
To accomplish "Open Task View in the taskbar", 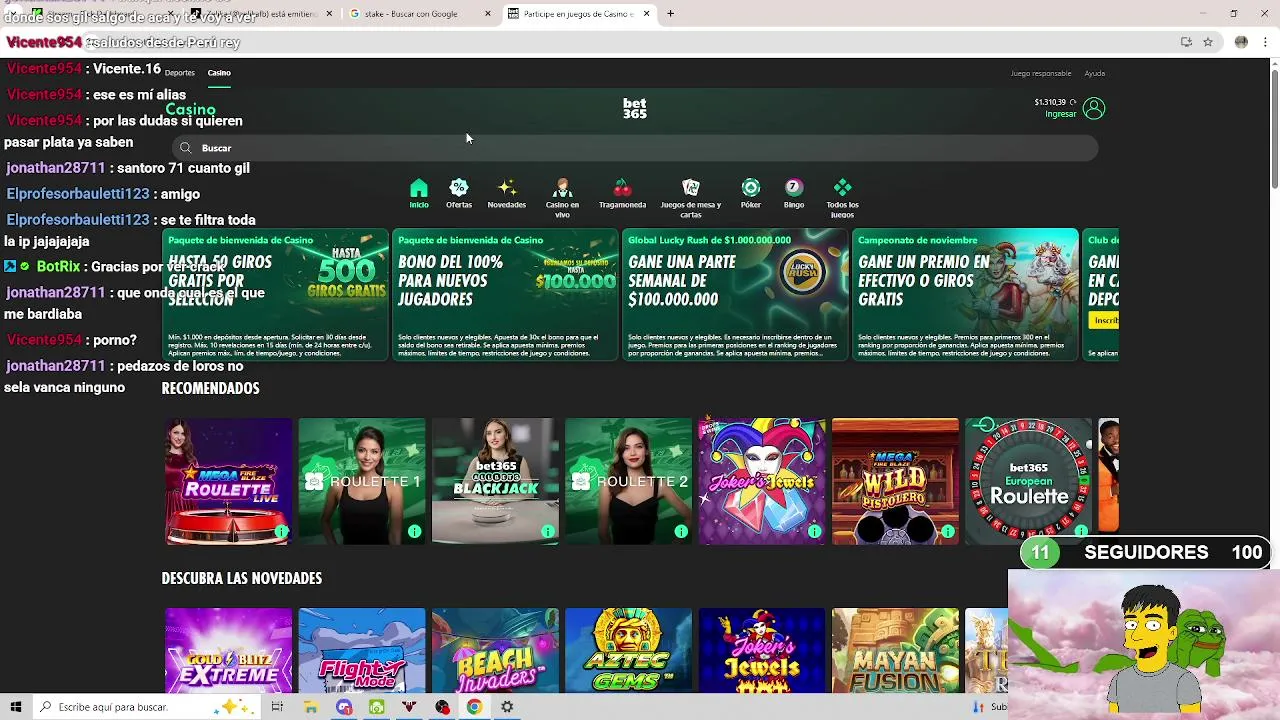I will tap(277, 707).
